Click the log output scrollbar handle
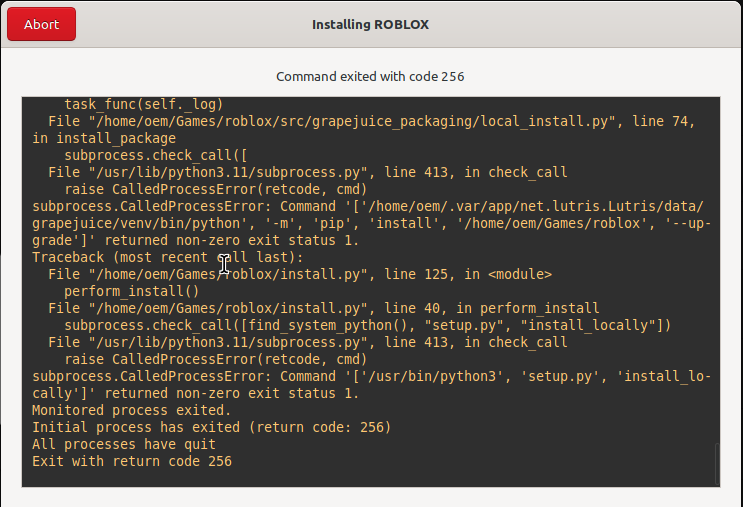 click(x=716, y=463)
